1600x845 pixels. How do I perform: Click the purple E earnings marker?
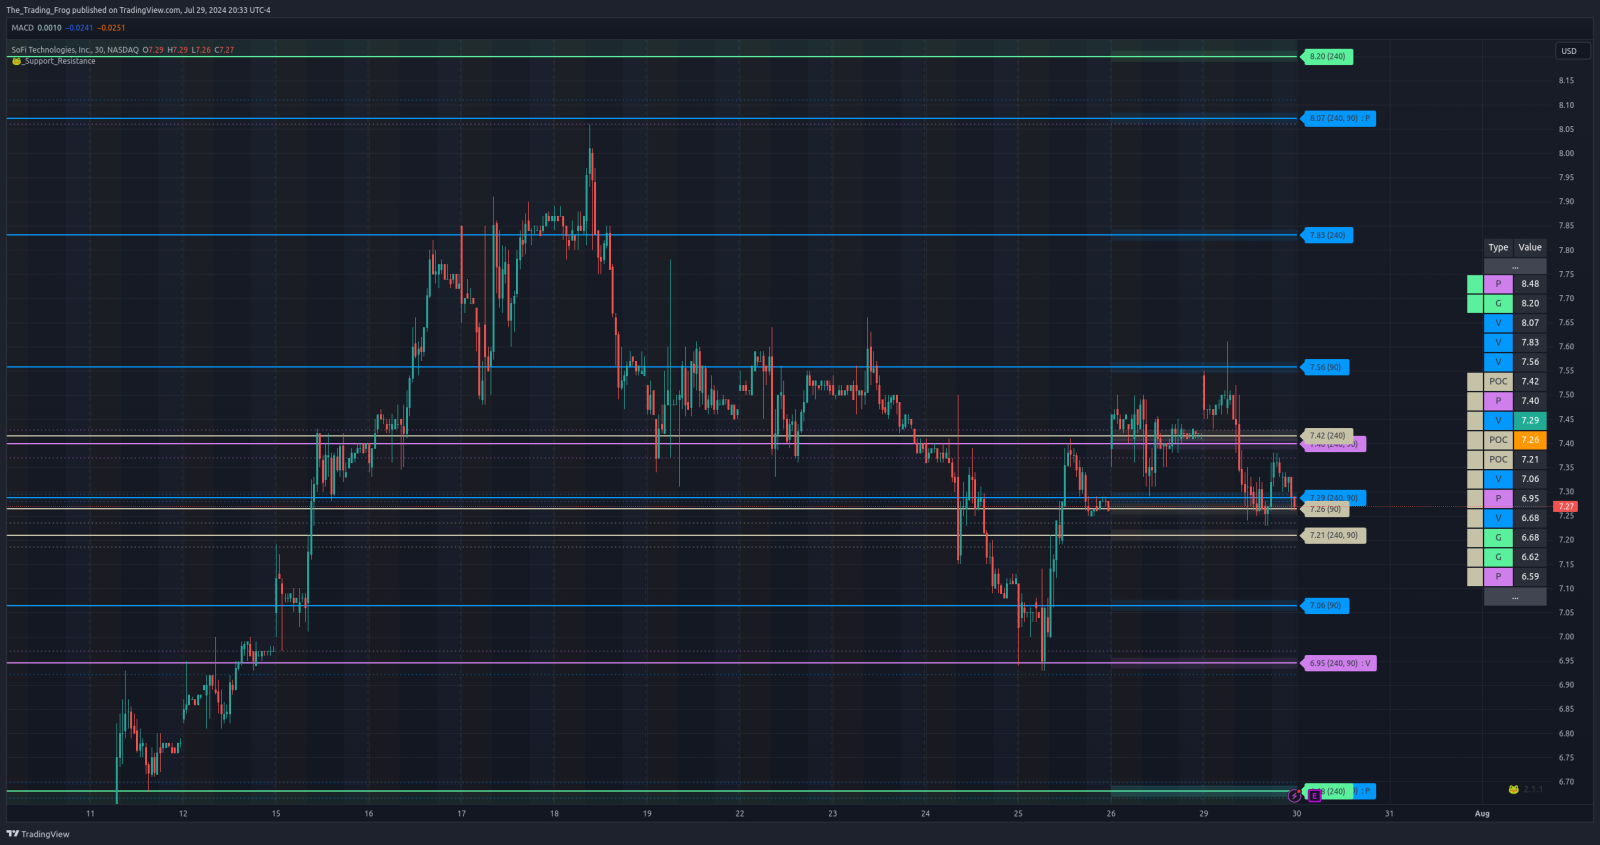(x=1314, y=796)
